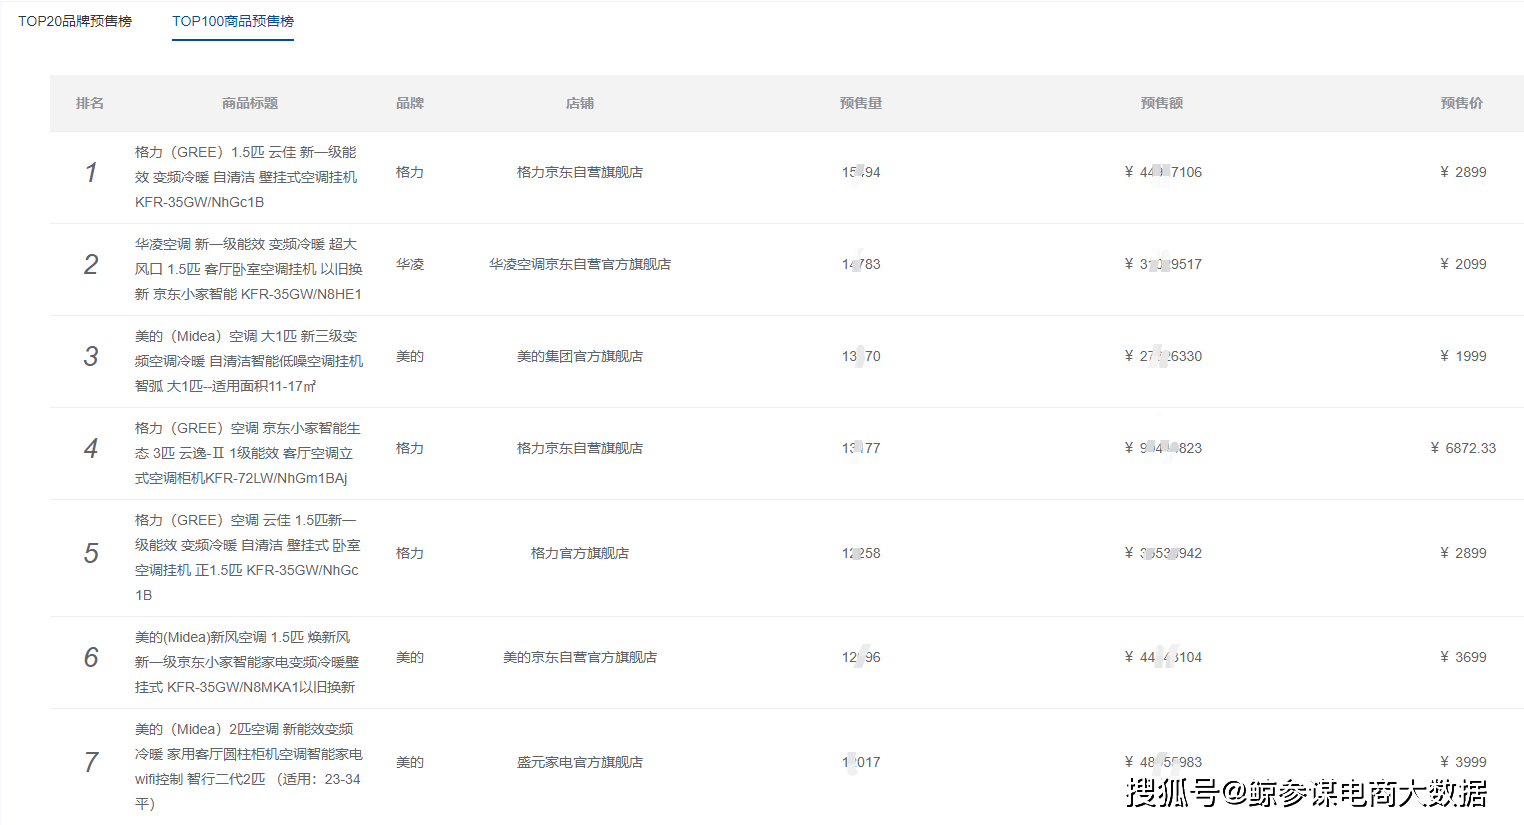Click store 美的集团官方旗舰店
This screenshot has width=1524, height=825.
point(580,356)
